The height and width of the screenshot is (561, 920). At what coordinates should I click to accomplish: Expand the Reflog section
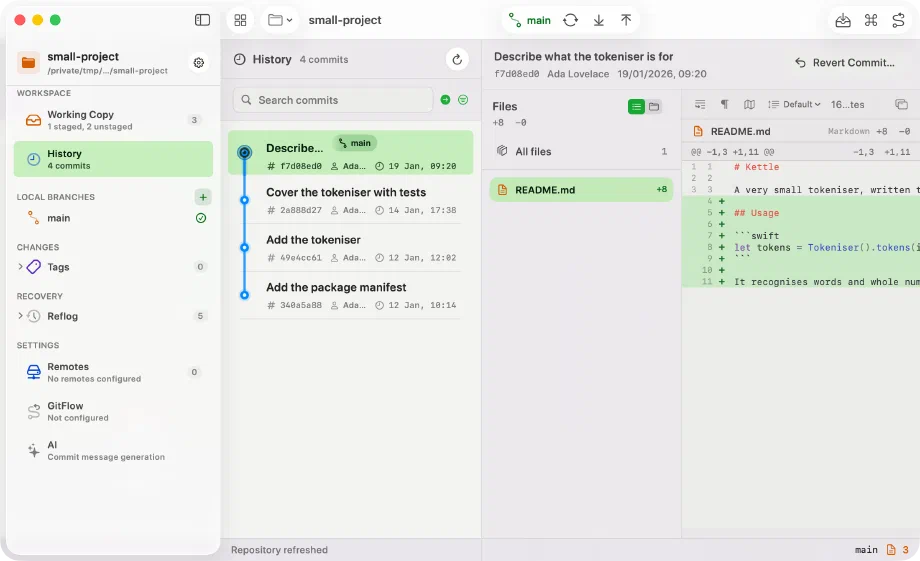pos(21,316)
